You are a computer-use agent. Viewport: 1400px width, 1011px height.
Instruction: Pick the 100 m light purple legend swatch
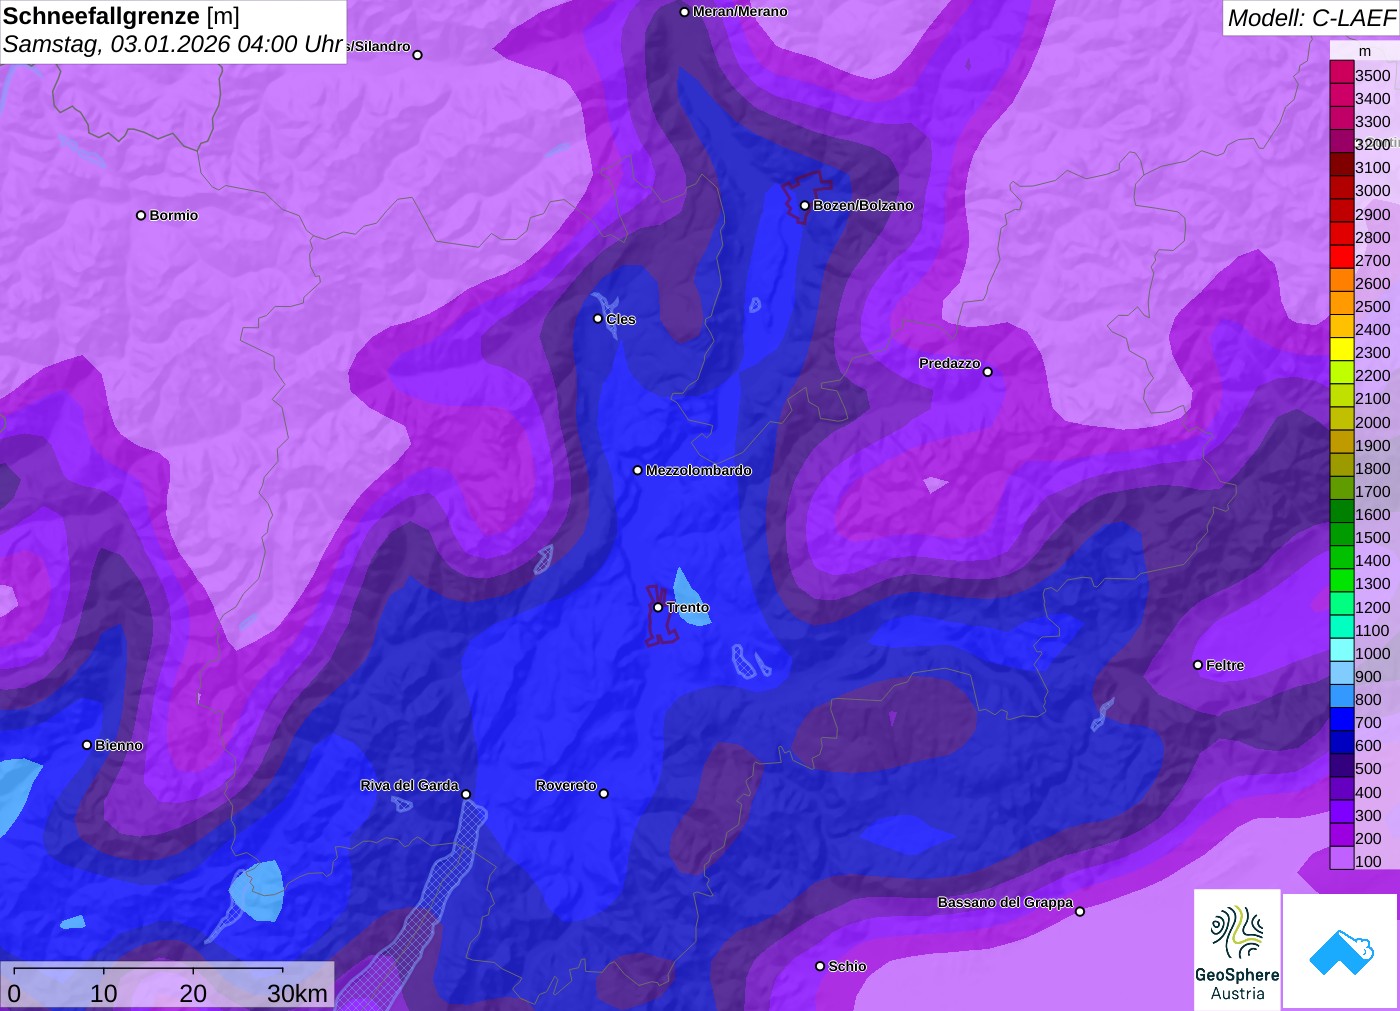tap(1341, 860)
